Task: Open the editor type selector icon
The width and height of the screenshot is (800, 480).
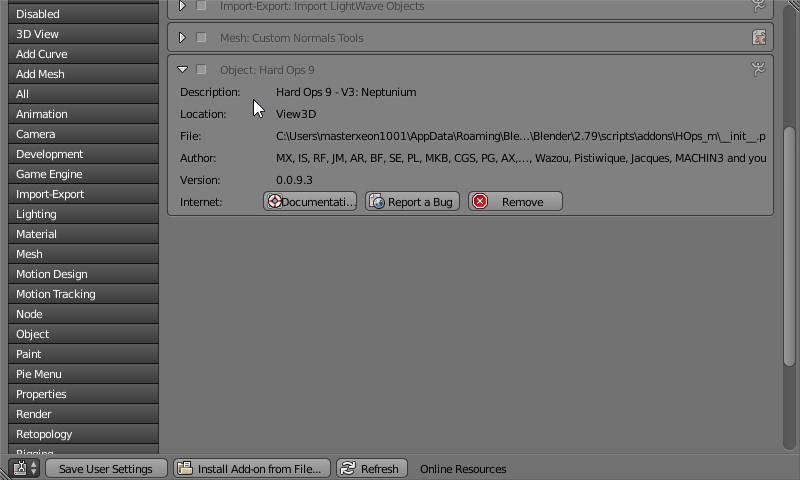Action: click(x=25, y=468)
